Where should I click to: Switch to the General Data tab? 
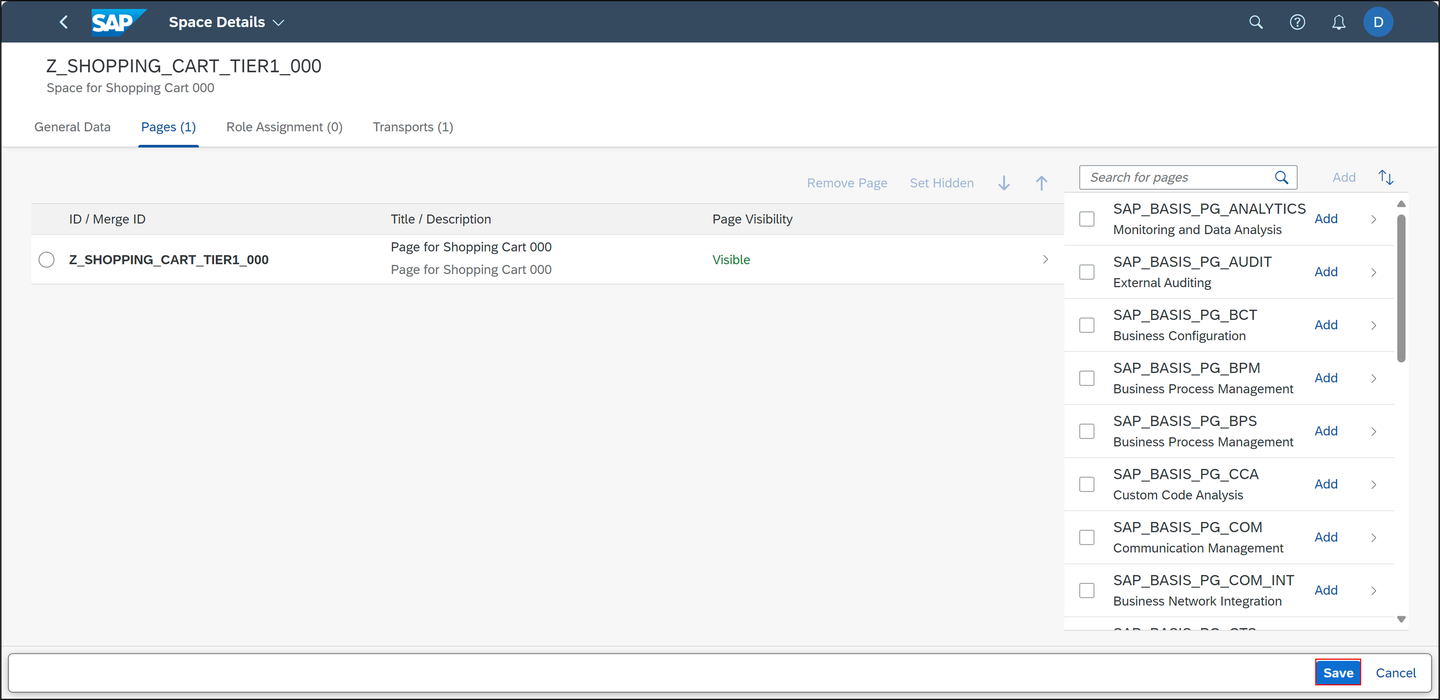(x=72, y=127)
